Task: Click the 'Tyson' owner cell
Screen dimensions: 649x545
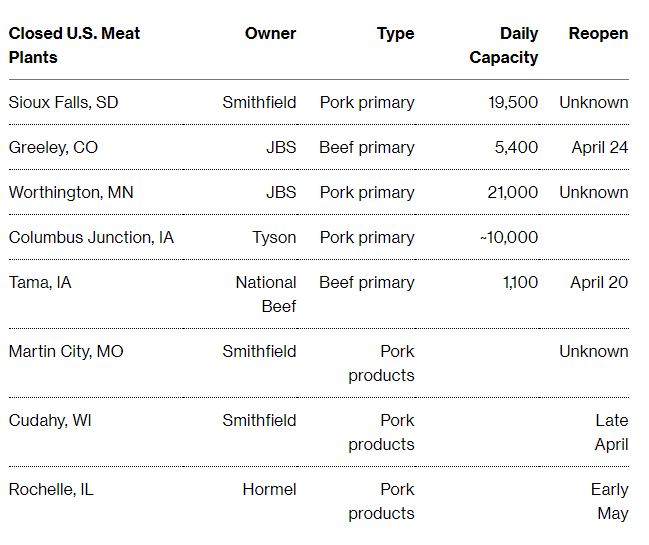Action: tap(274, 238)
